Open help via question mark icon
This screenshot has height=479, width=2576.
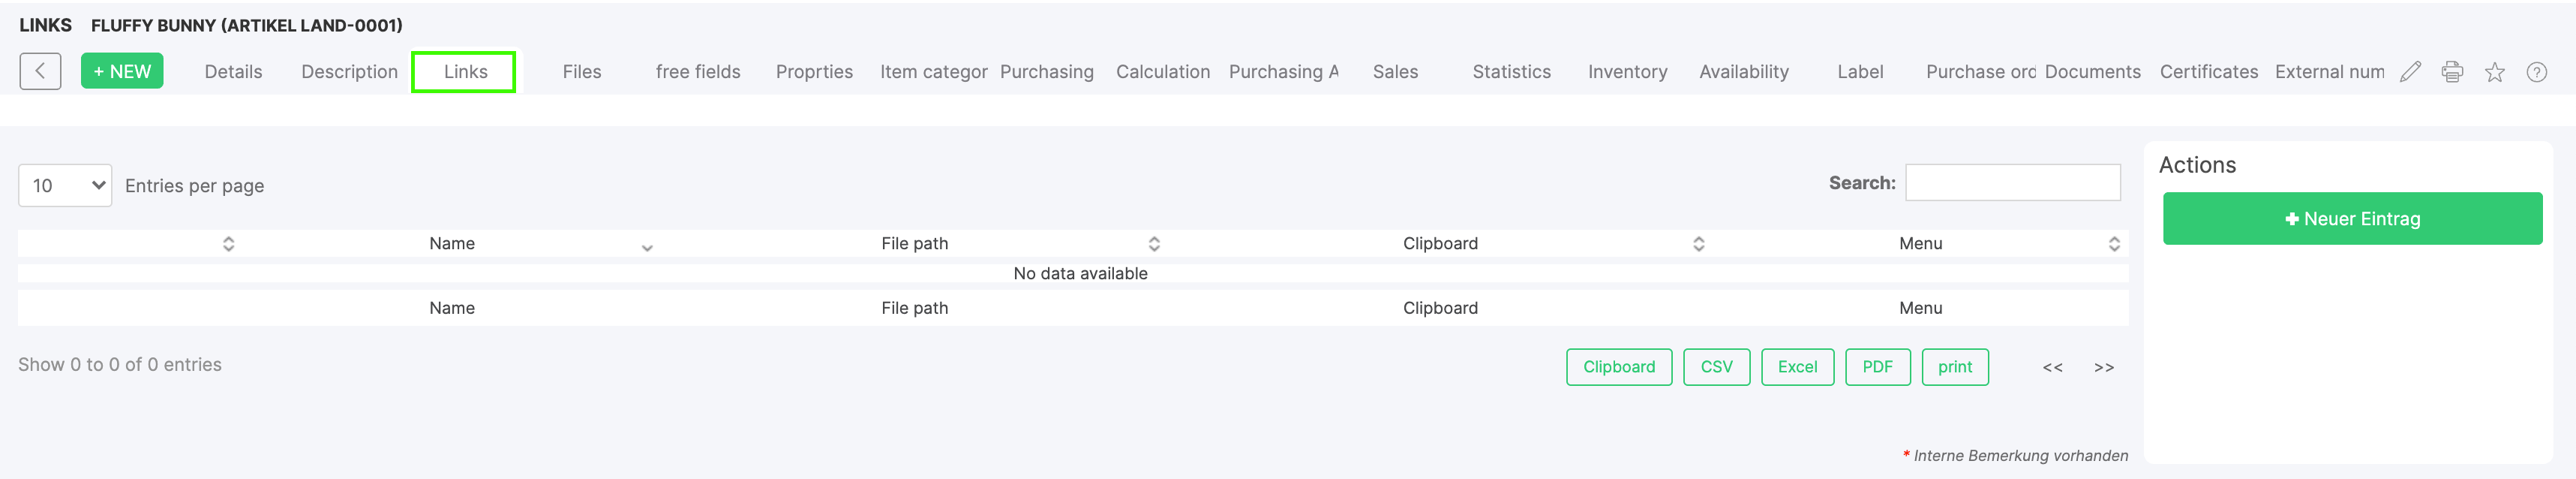tap(2536, 72)
